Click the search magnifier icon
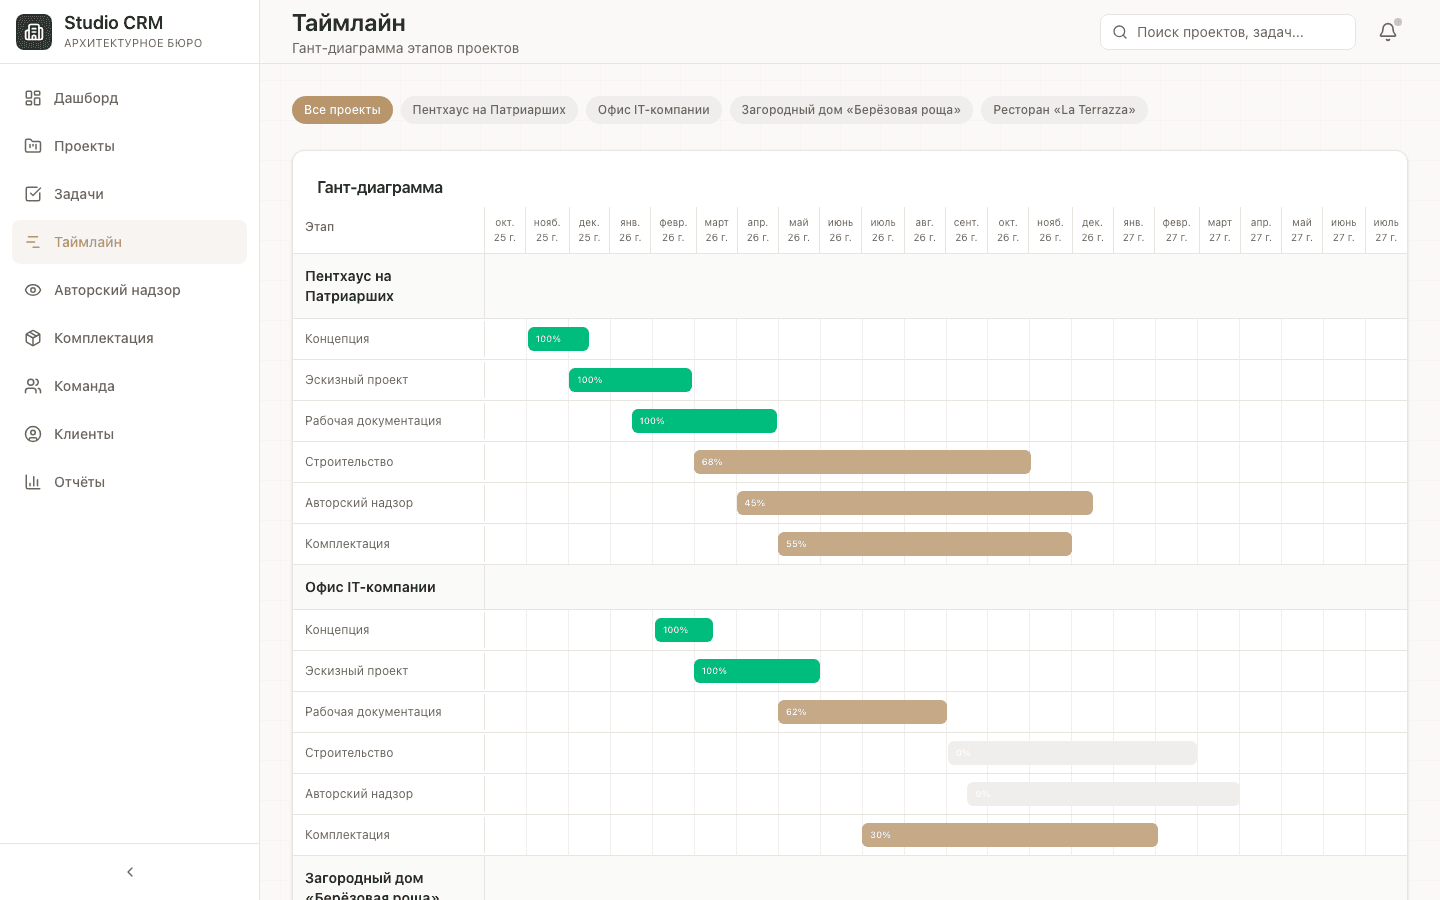1440x900 pixels. pyautogui.click(x=1120, y=32)
